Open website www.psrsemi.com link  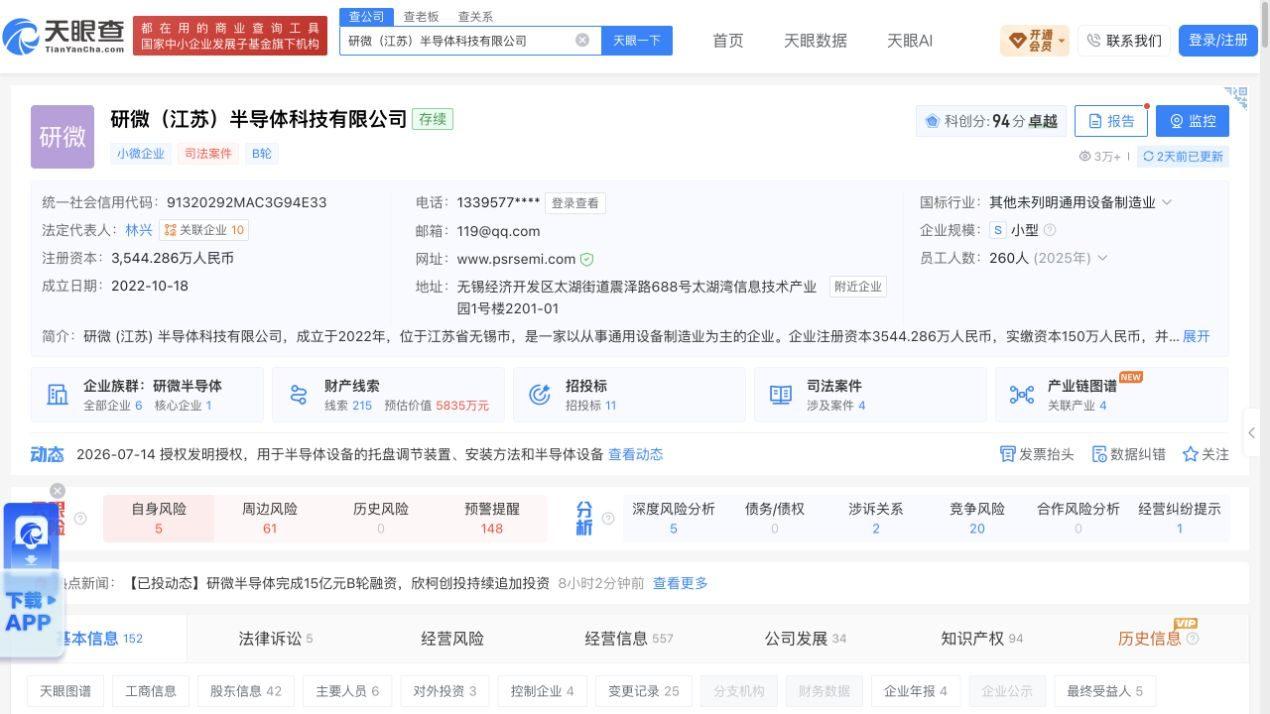click(516, 258)
